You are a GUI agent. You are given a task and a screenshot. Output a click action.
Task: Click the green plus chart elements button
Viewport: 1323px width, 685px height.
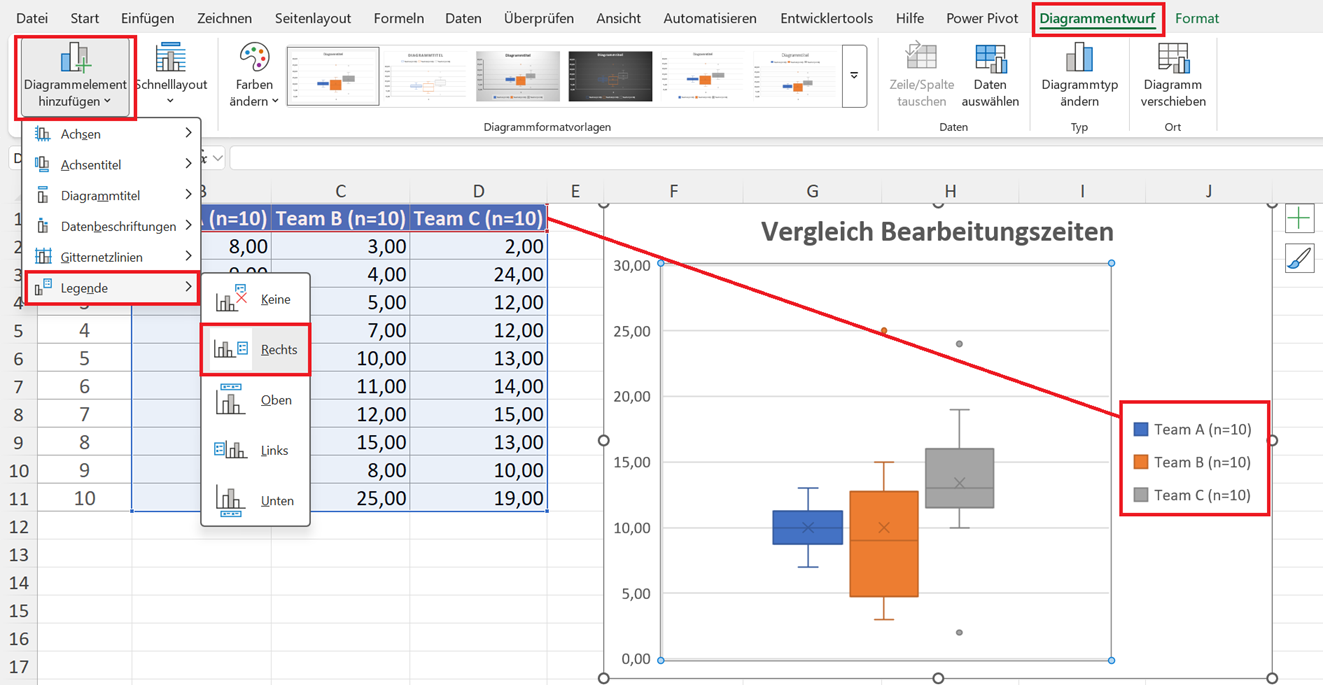pyautogui.click(x=1299, y=218)
